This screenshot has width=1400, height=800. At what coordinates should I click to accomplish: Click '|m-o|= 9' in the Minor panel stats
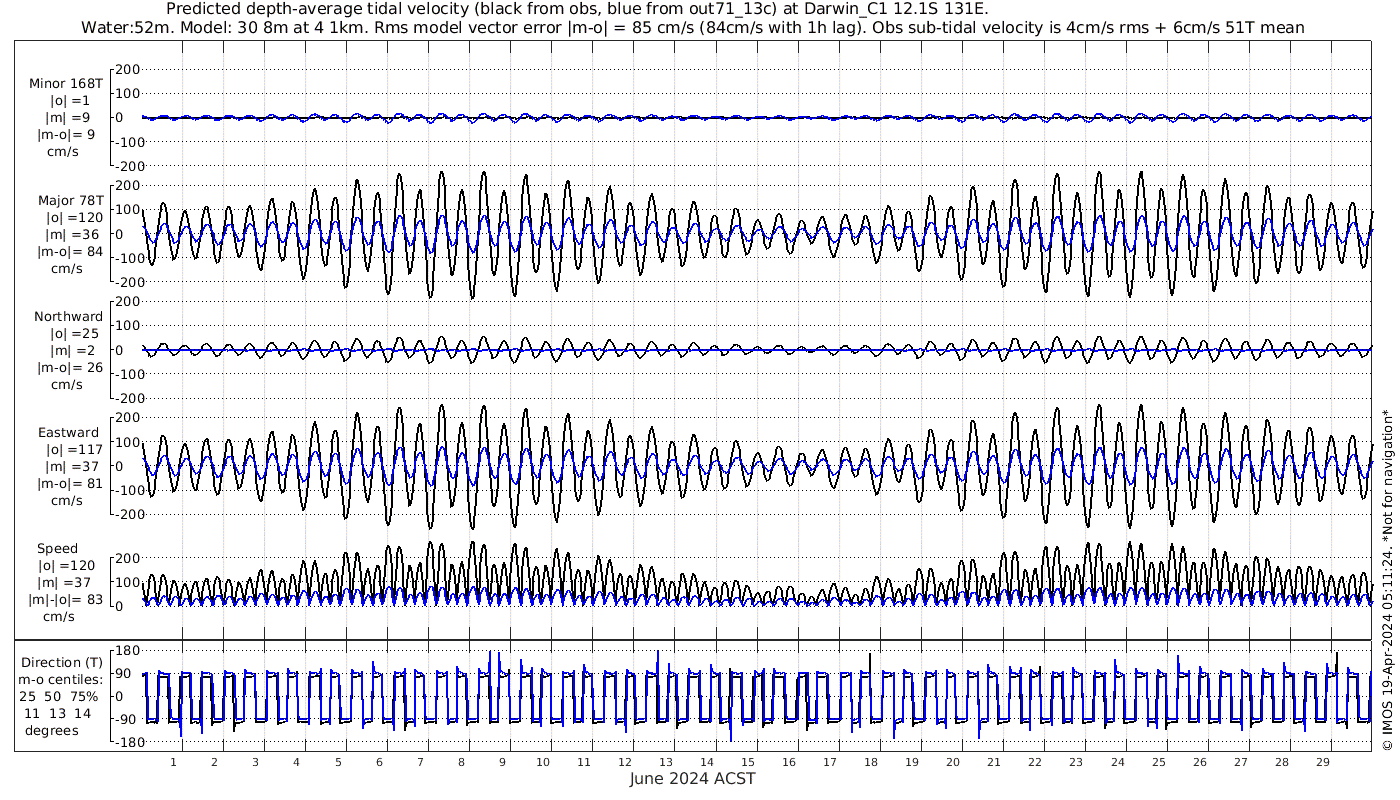pos(67,135)
